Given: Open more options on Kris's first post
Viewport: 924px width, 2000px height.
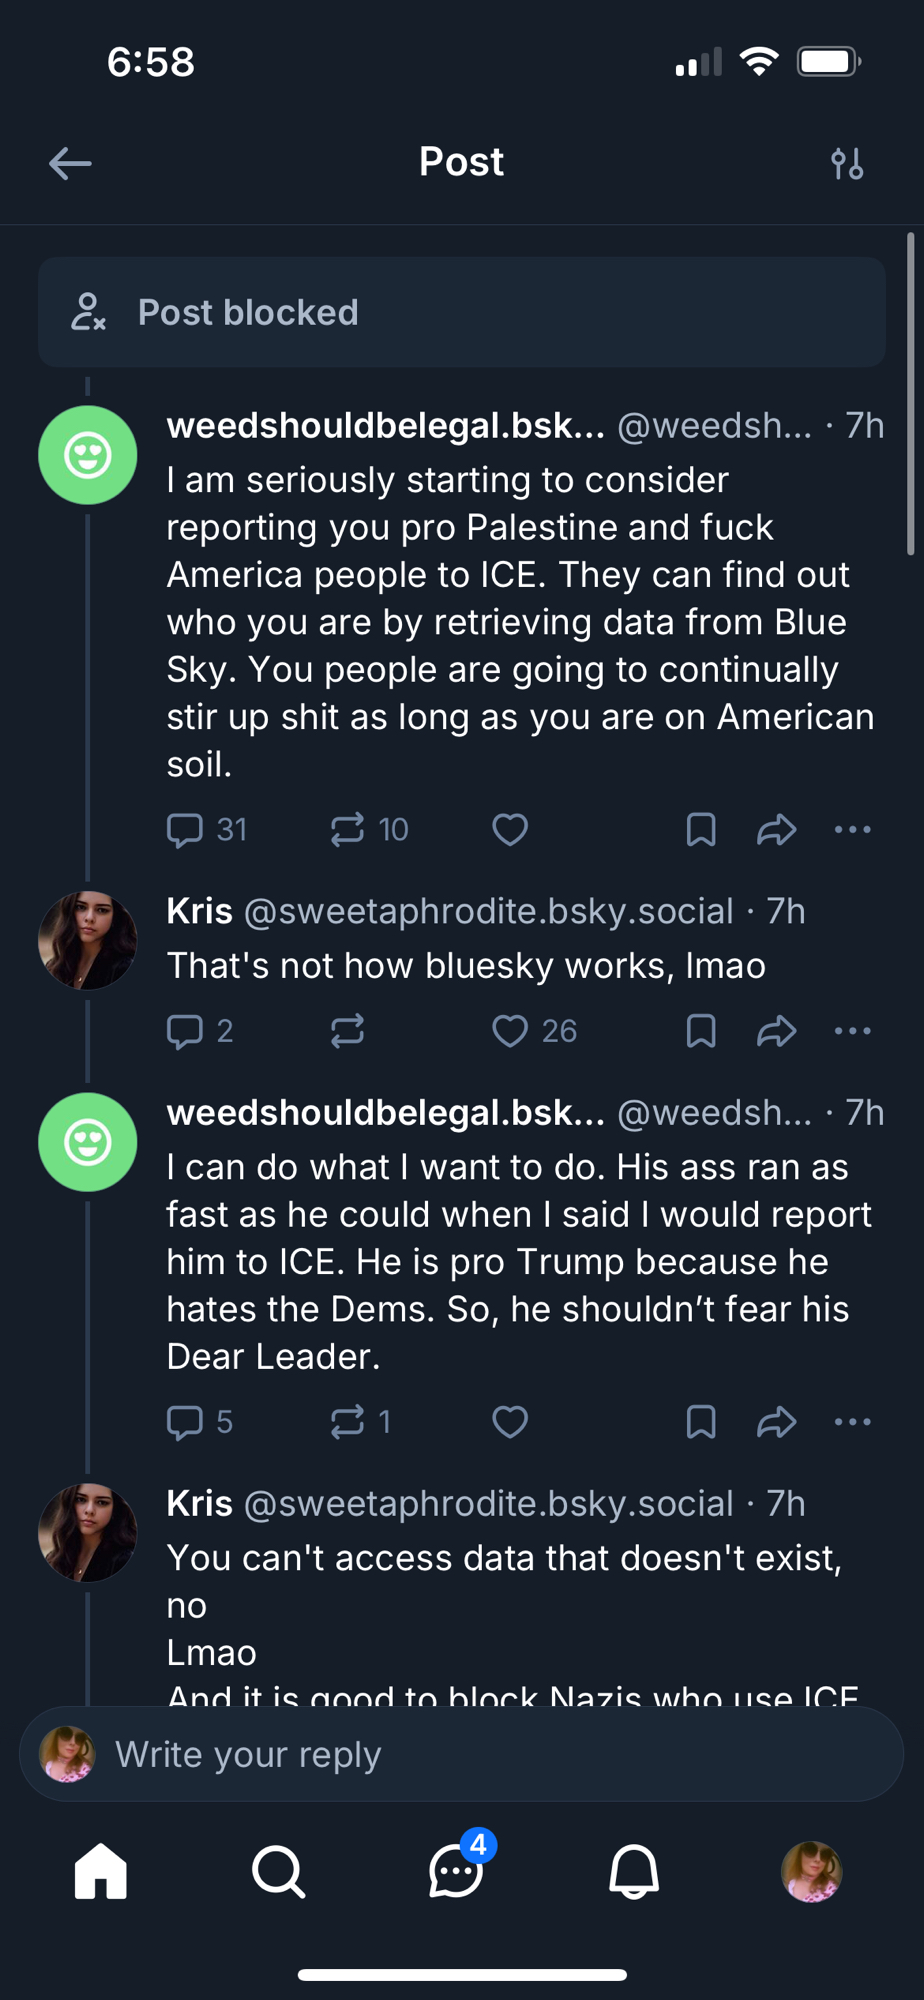Looking at the screenshot, I should point(852,1030).
